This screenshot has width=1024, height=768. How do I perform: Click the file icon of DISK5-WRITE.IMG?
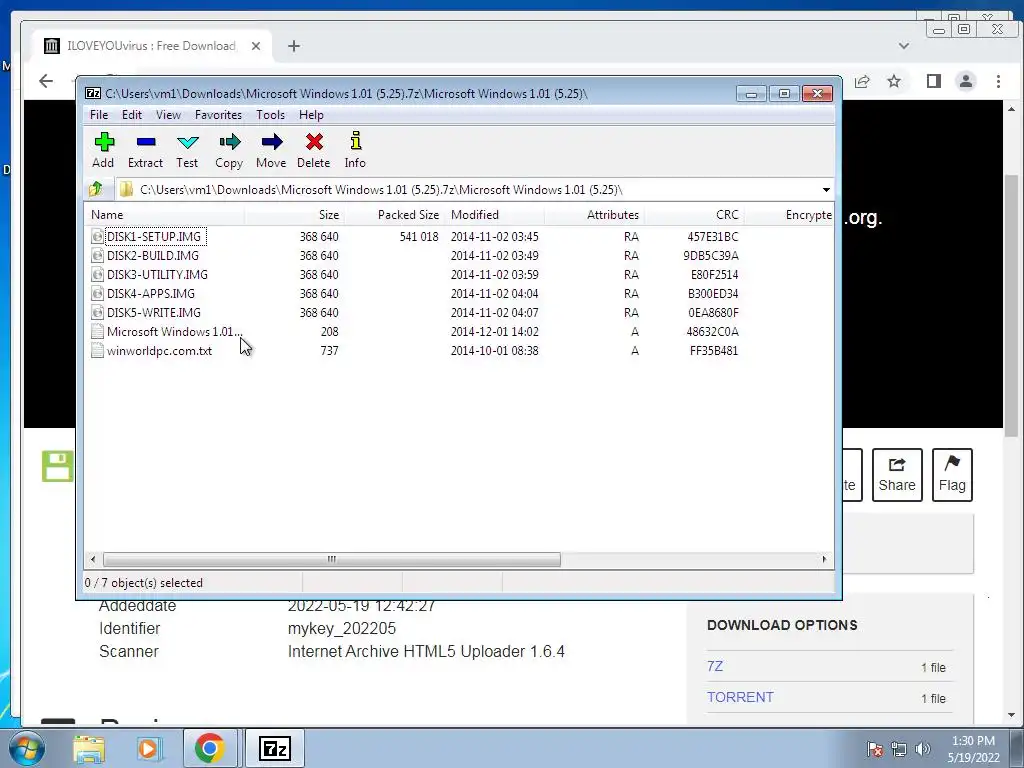pos(97,312)
